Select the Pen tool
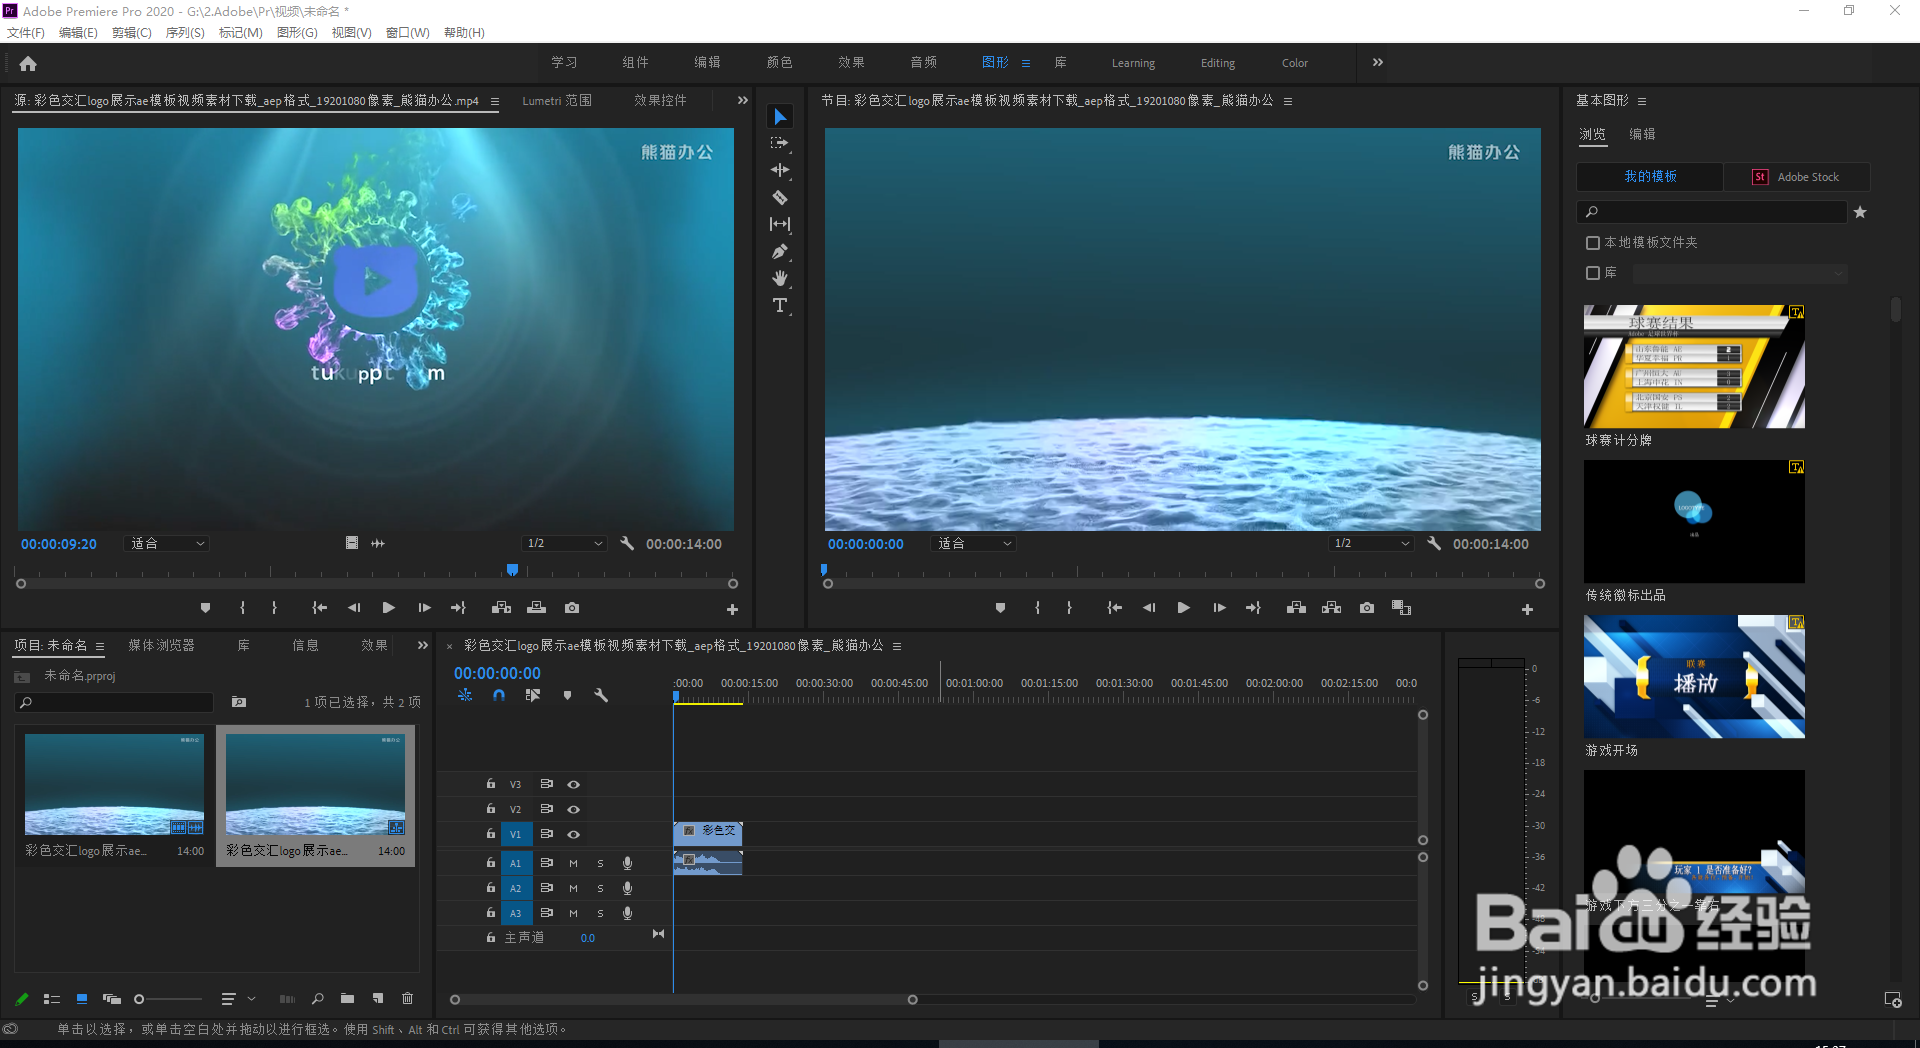The height and width of the screenshot is (1048, 1920). pos(780,252)
